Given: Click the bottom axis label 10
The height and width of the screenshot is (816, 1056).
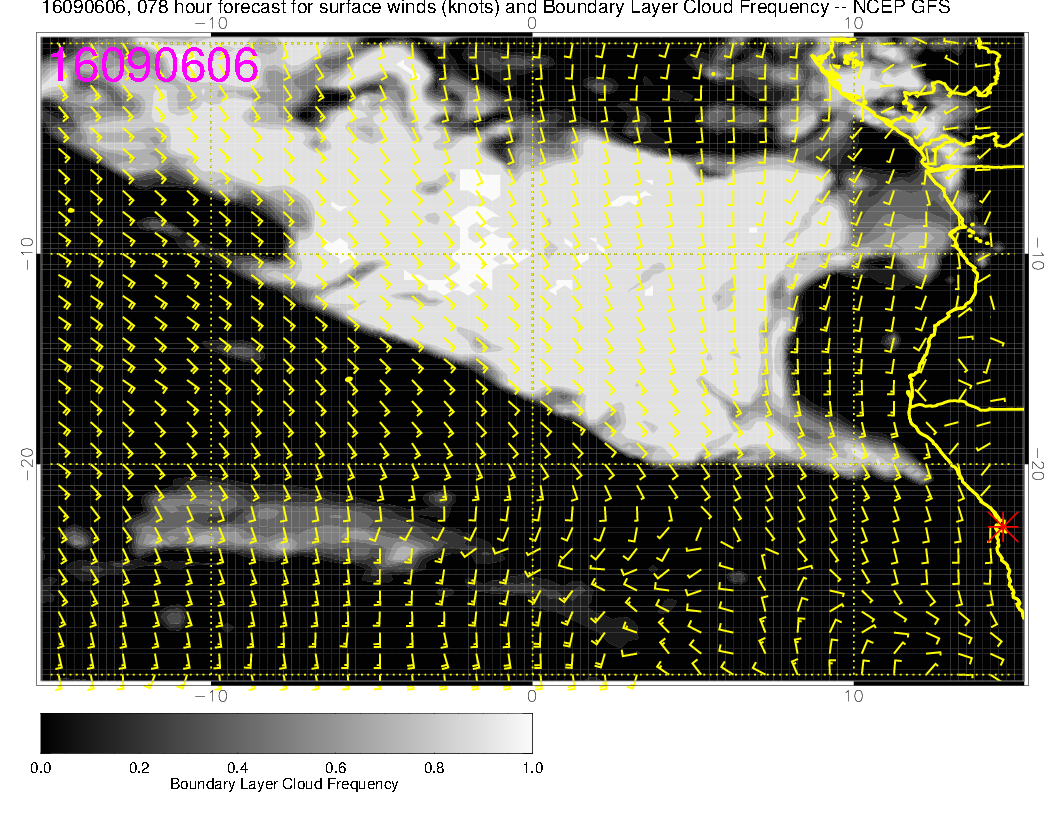Looking at the screenshot, I should [x=853, y=695].
